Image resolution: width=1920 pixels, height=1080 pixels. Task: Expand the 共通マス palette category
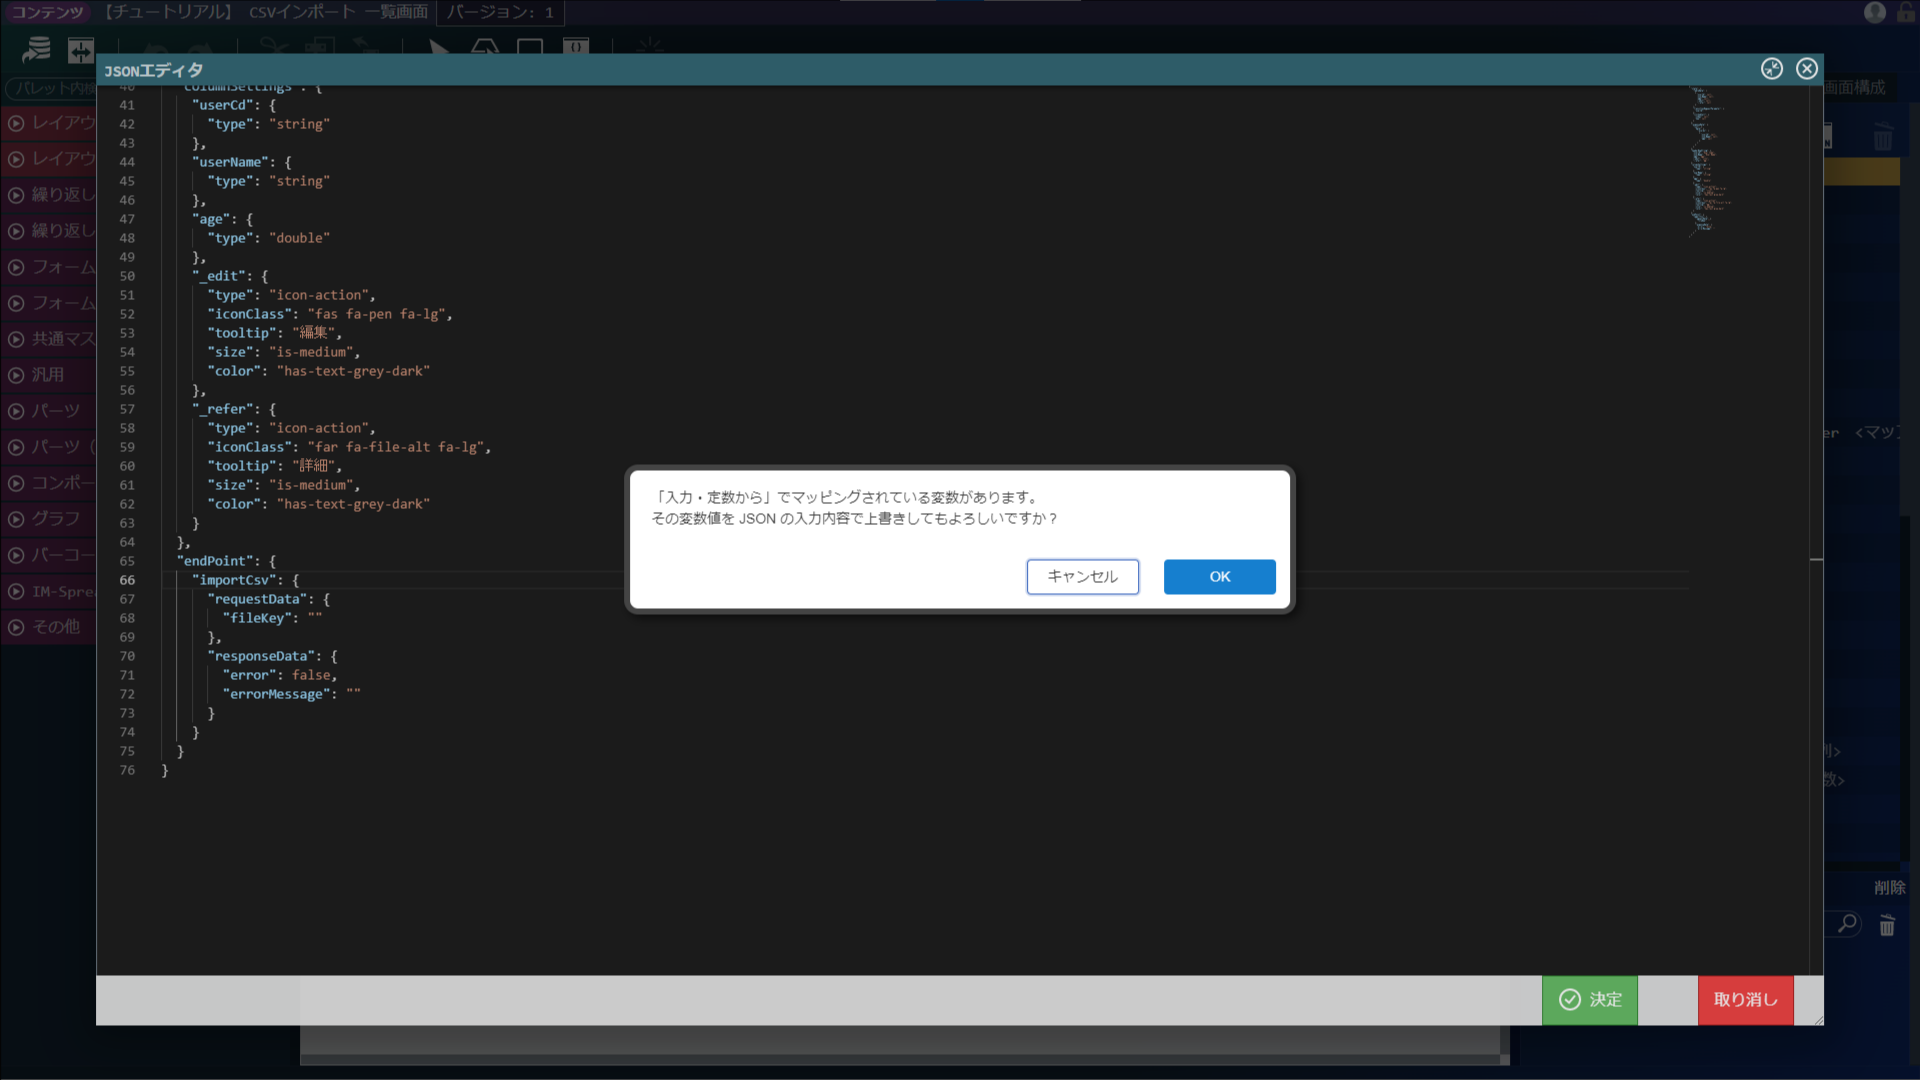(50, 339)
